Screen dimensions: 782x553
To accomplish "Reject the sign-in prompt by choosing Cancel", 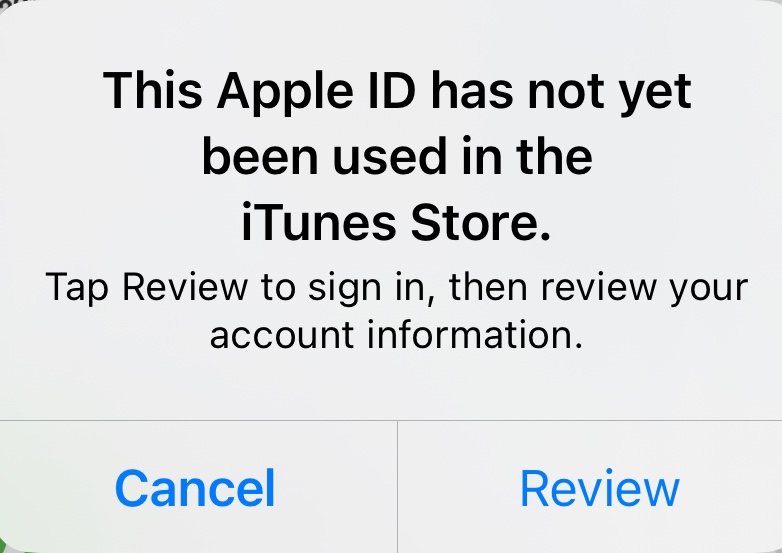I will click(x=195, y=488).
